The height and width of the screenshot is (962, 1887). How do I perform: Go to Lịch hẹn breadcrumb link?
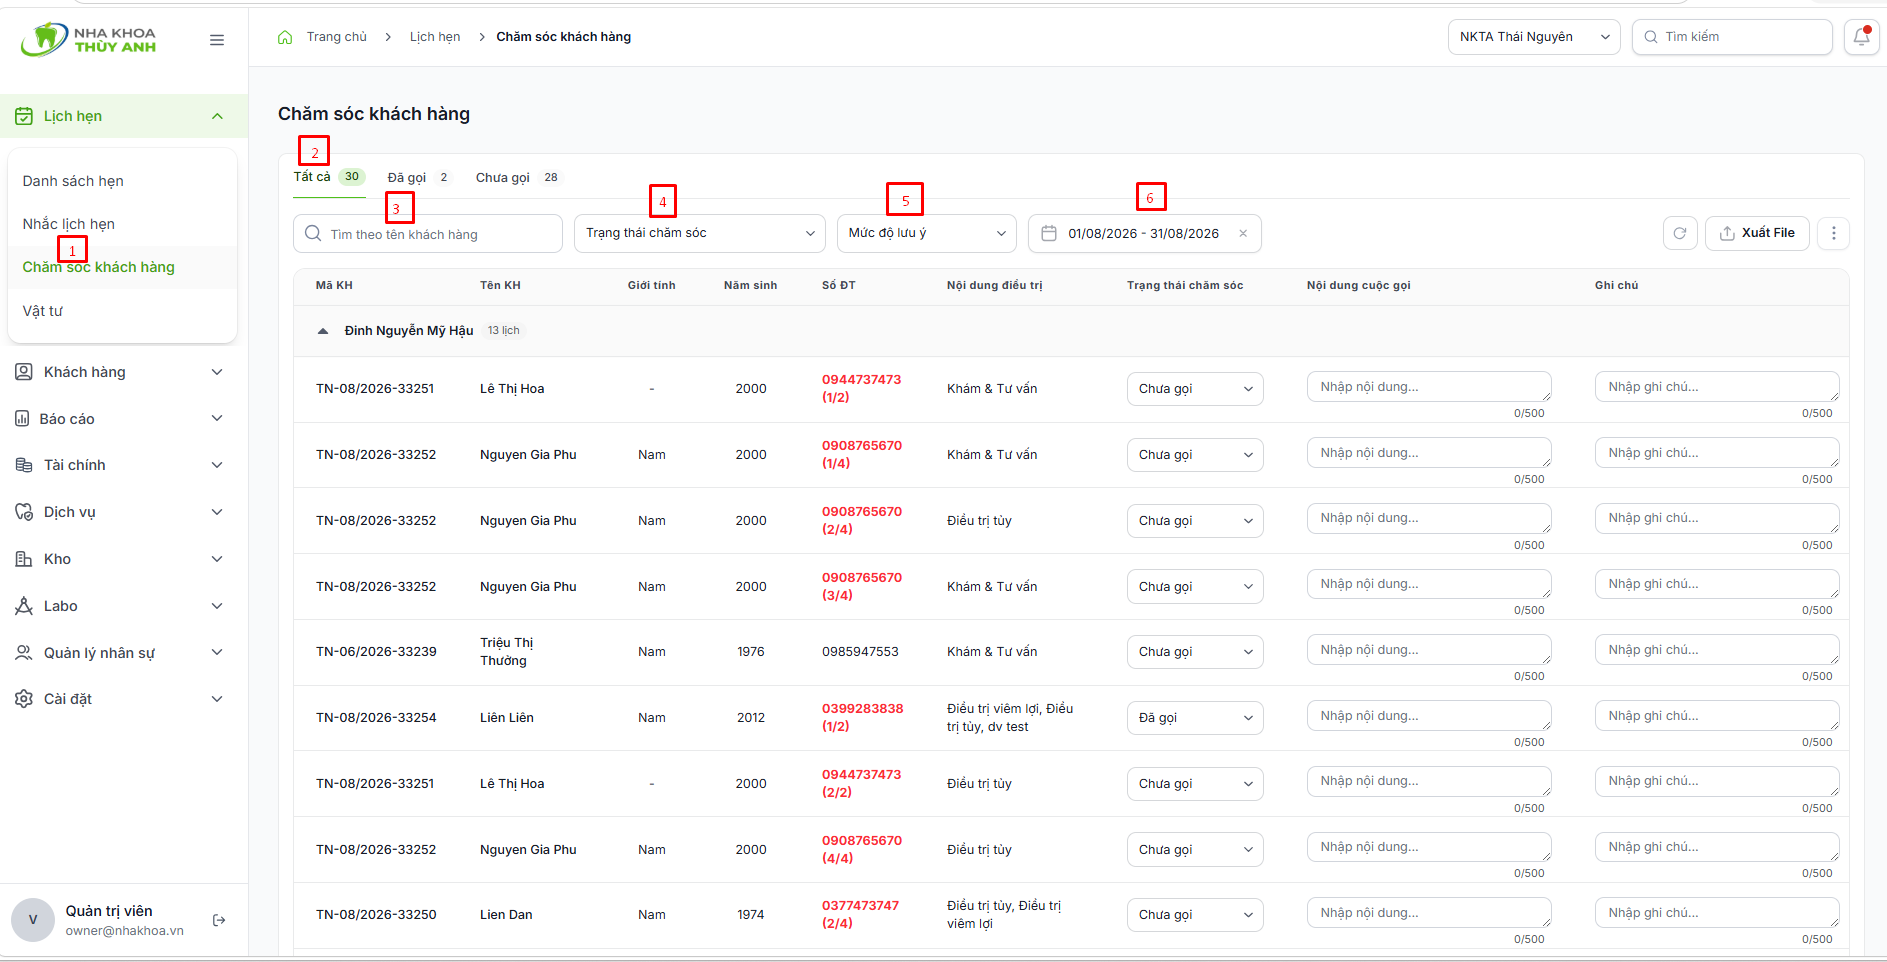[435, 37]
